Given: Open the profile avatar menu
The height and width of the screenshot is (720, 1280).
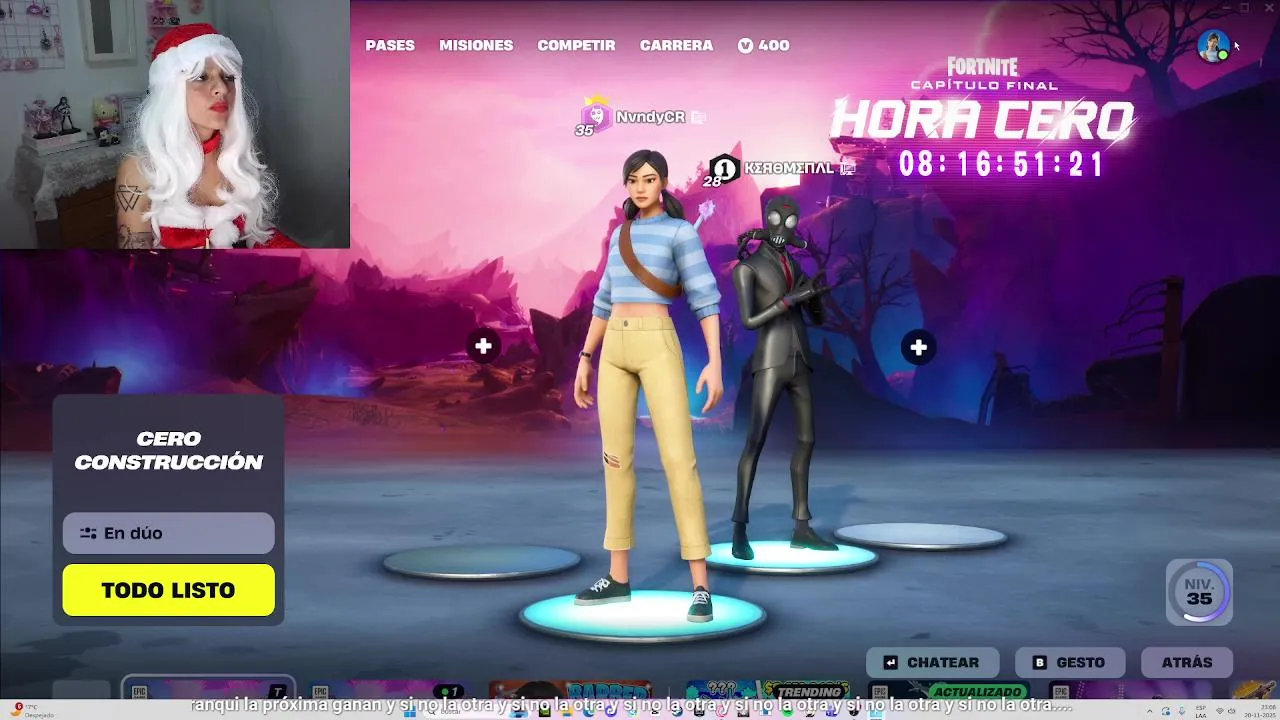Looking at the screenshot, I should point(1214,46).
